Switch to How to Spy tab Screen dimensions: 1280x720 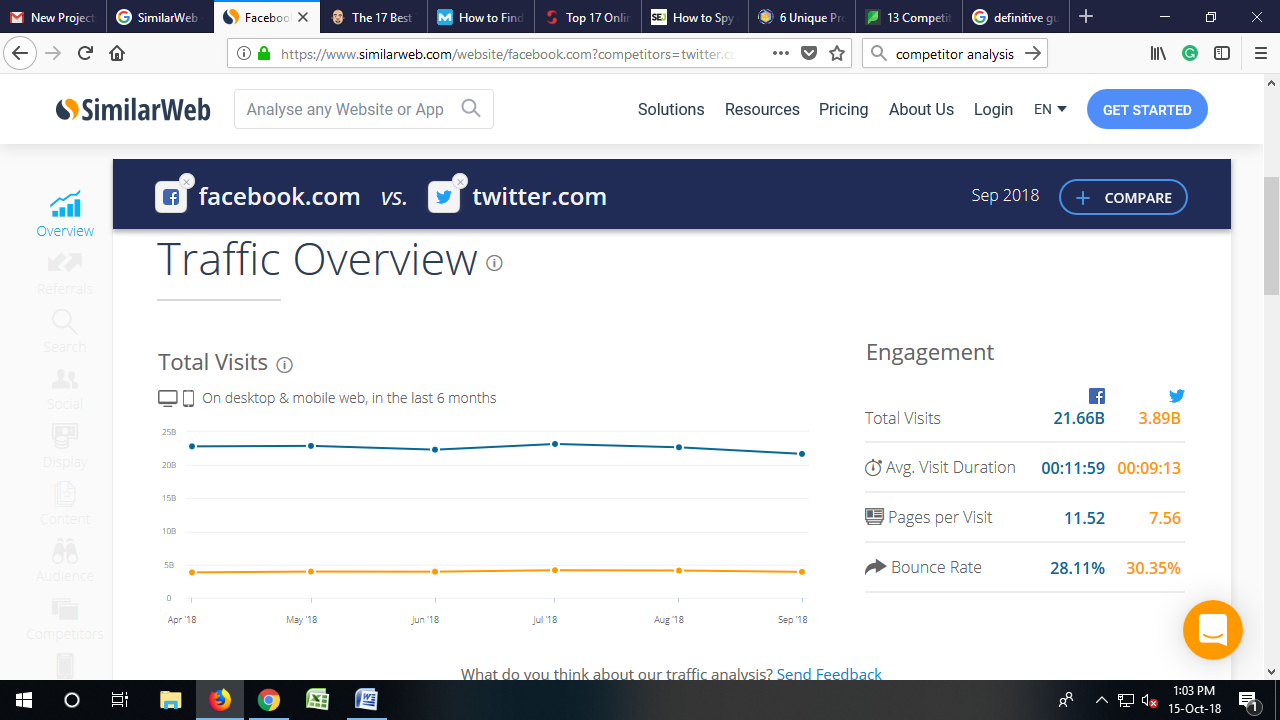point(694,17)
